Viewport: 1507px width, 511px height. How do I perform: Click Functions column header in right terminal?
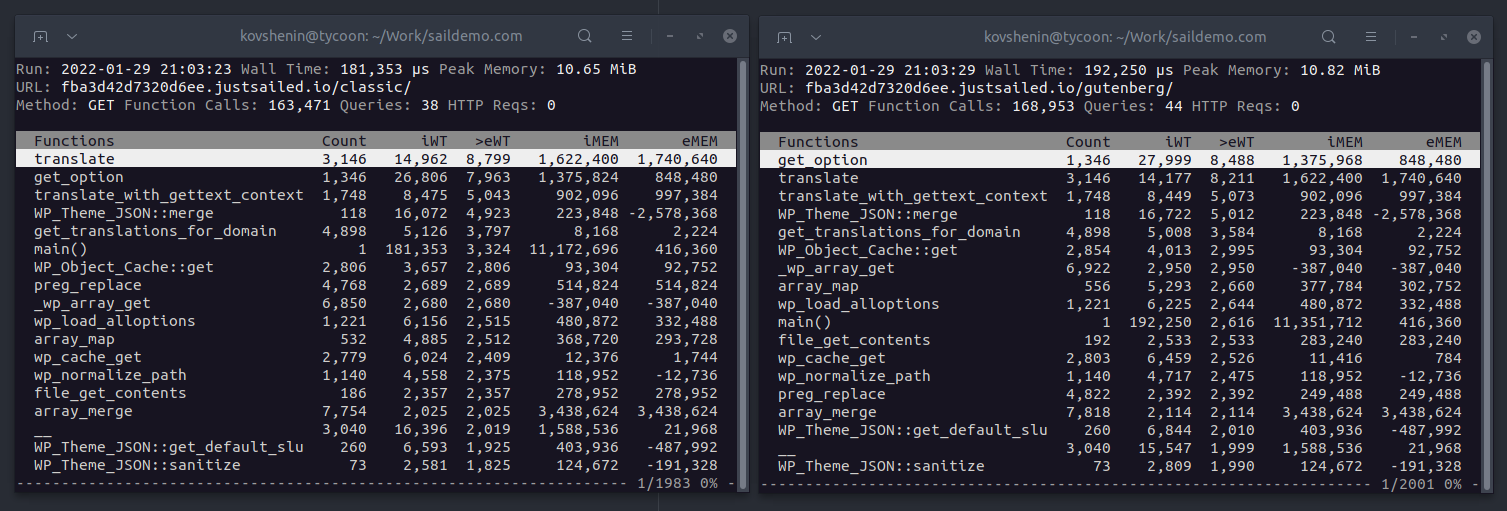[818, 142]
